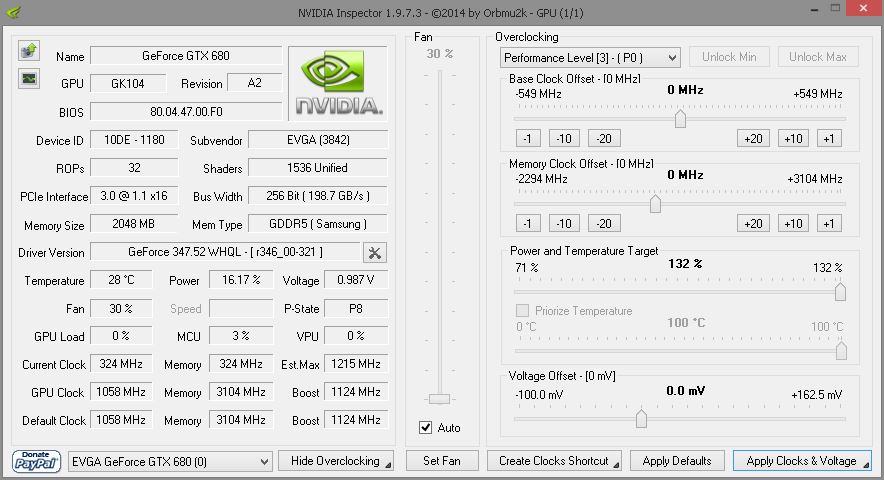Image resolution: width=884 pixels, height=480 pixels.
Task: Click the upload screenshot icon beside Name
Action: tap(29, 51)
